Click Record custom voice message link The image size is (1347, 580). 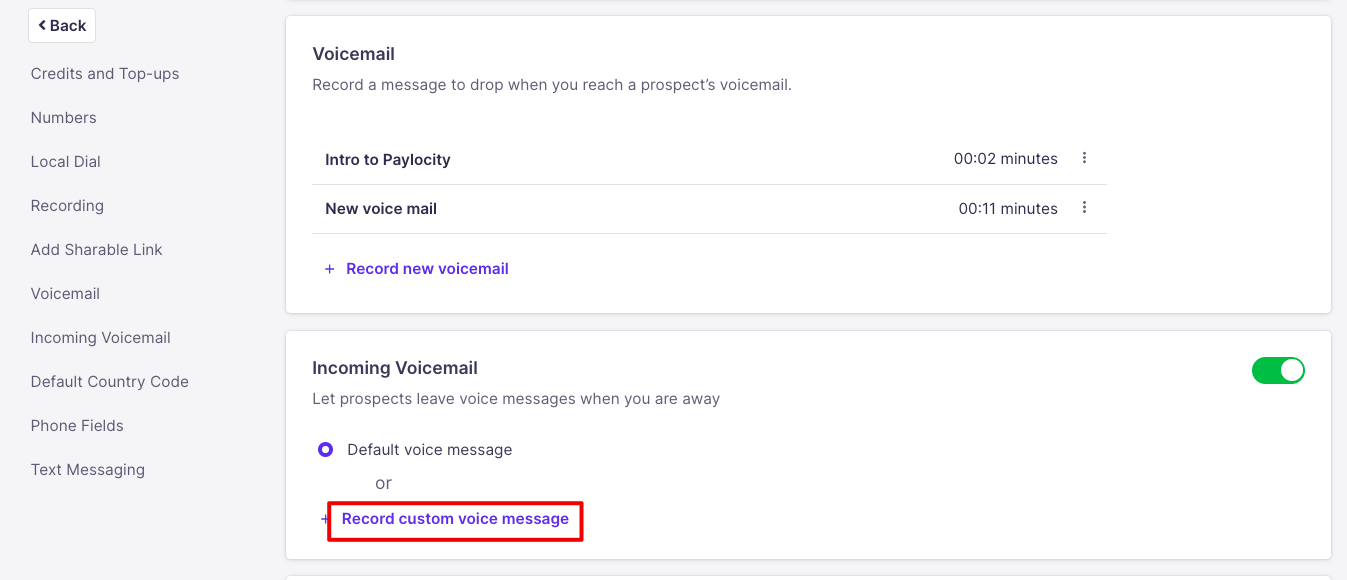(455, 519)
